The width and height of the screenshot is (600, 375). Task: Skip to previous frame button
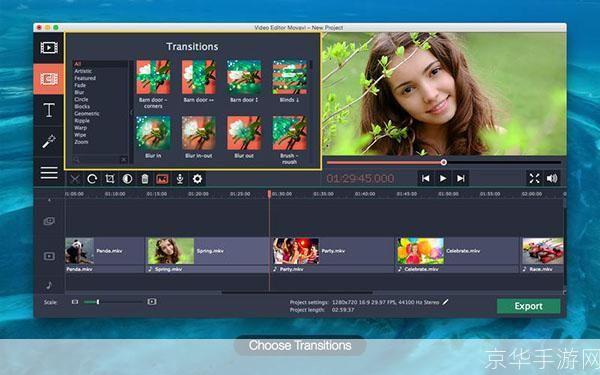[425, 178]
